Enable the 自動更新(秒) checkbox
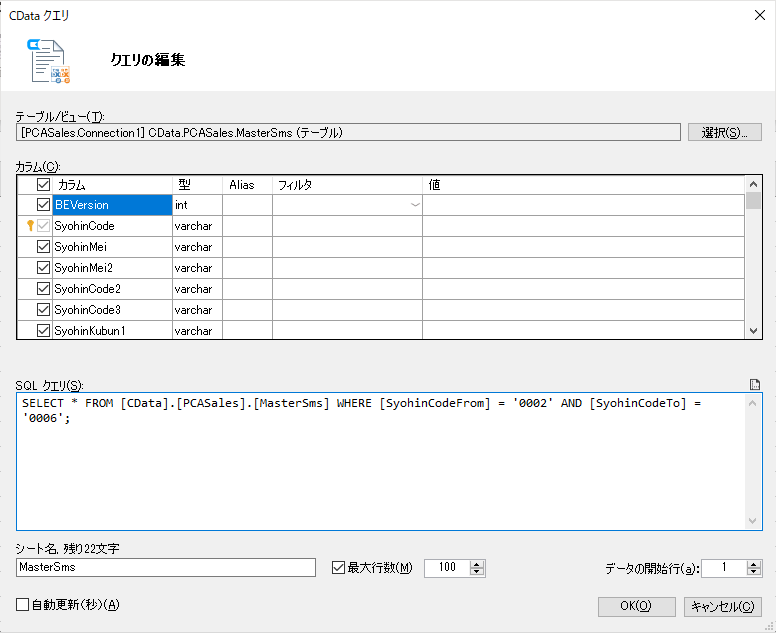The width and height of the screenshot is (776, 633). pyautogui.click(x=23, y=604)
